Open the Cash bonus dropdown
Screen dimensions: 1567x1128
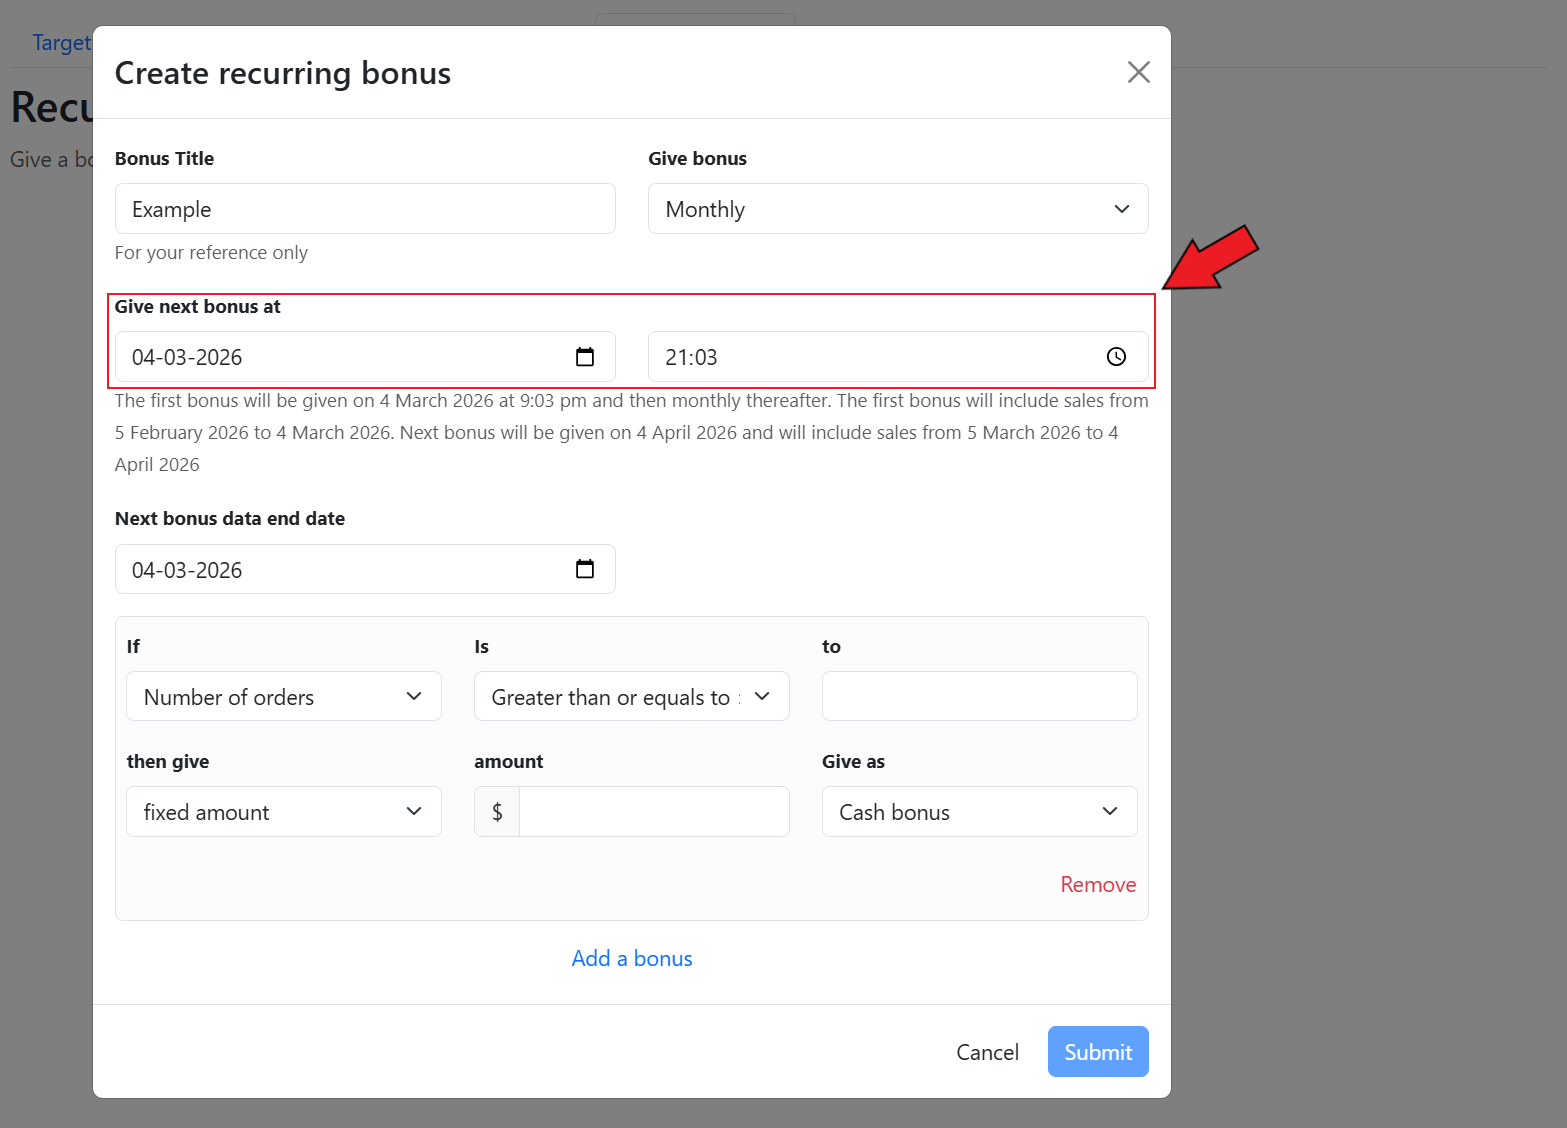pyautogui.click(x=978, y=812)
